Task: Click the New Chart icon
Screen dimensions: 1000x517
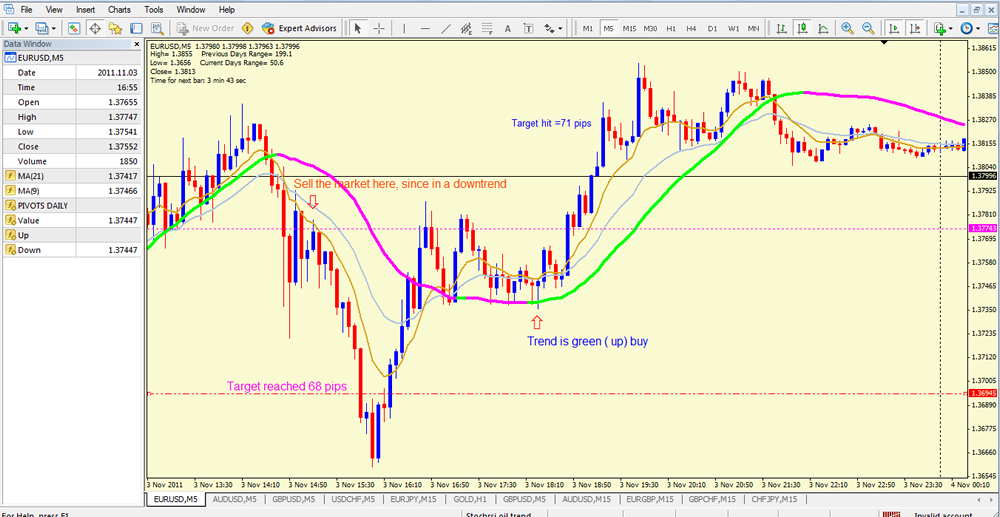Action: tap(14, 28)
